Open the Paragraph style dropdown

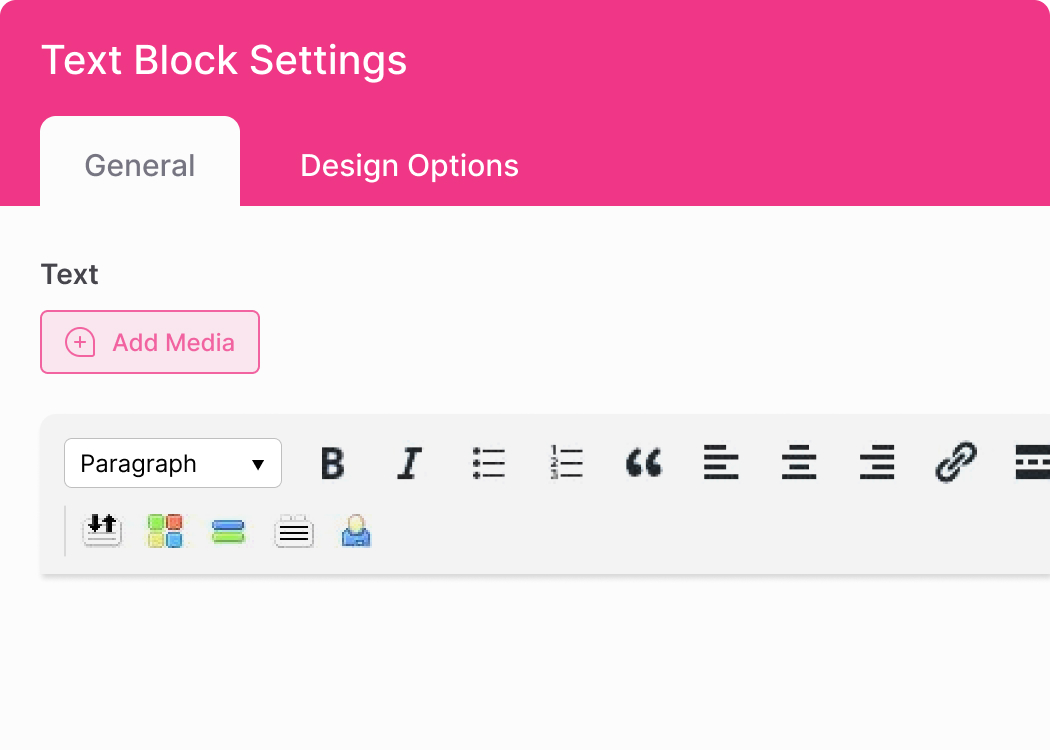[172, 462]
